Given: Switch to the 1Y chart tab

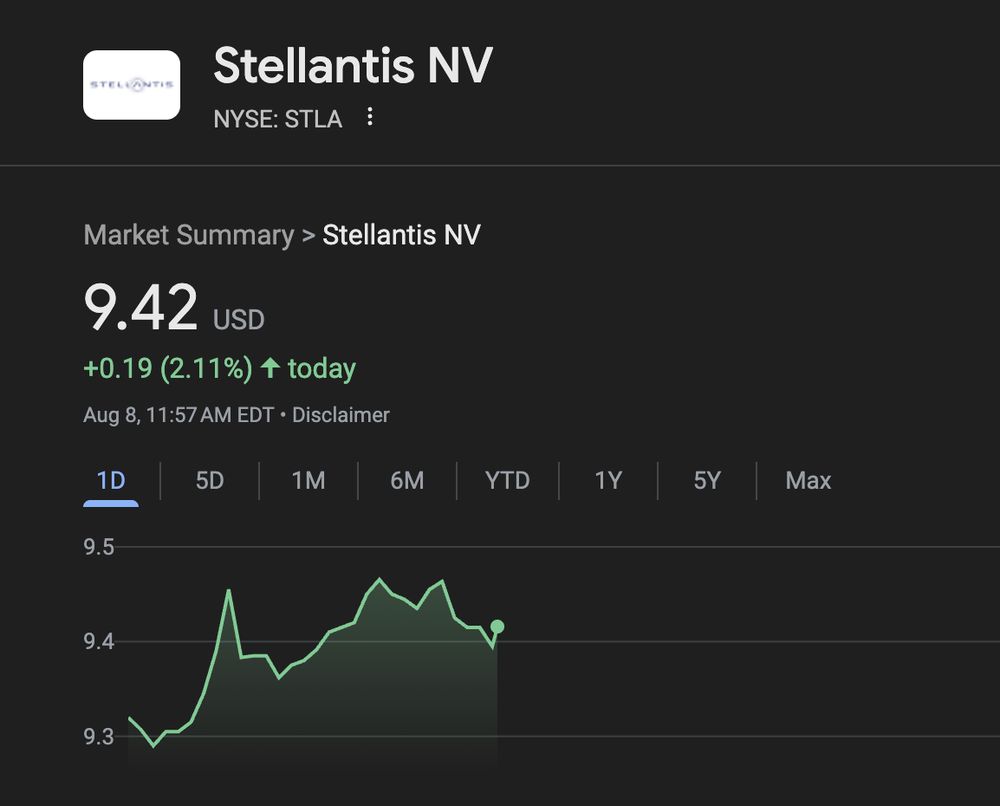Looking at the screenshot, I should pos(608,481).
